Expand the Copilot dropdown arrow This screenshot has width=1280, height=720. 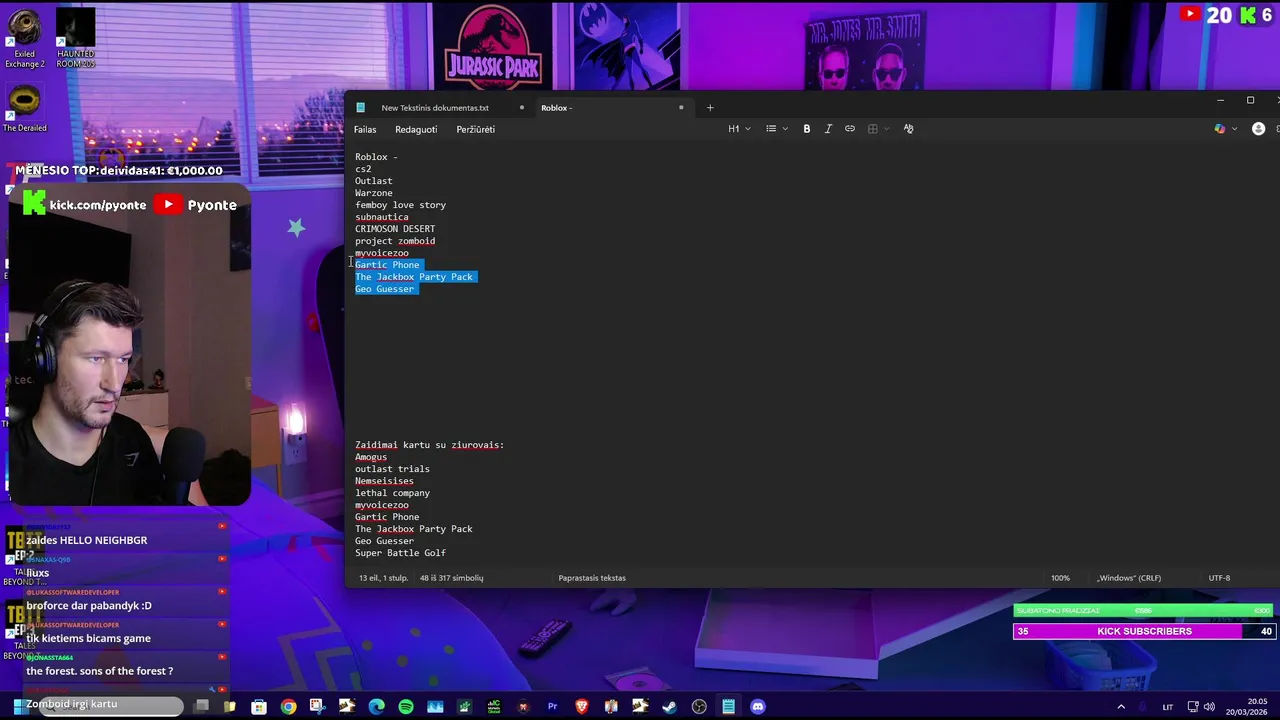[x=1234, y=129]
